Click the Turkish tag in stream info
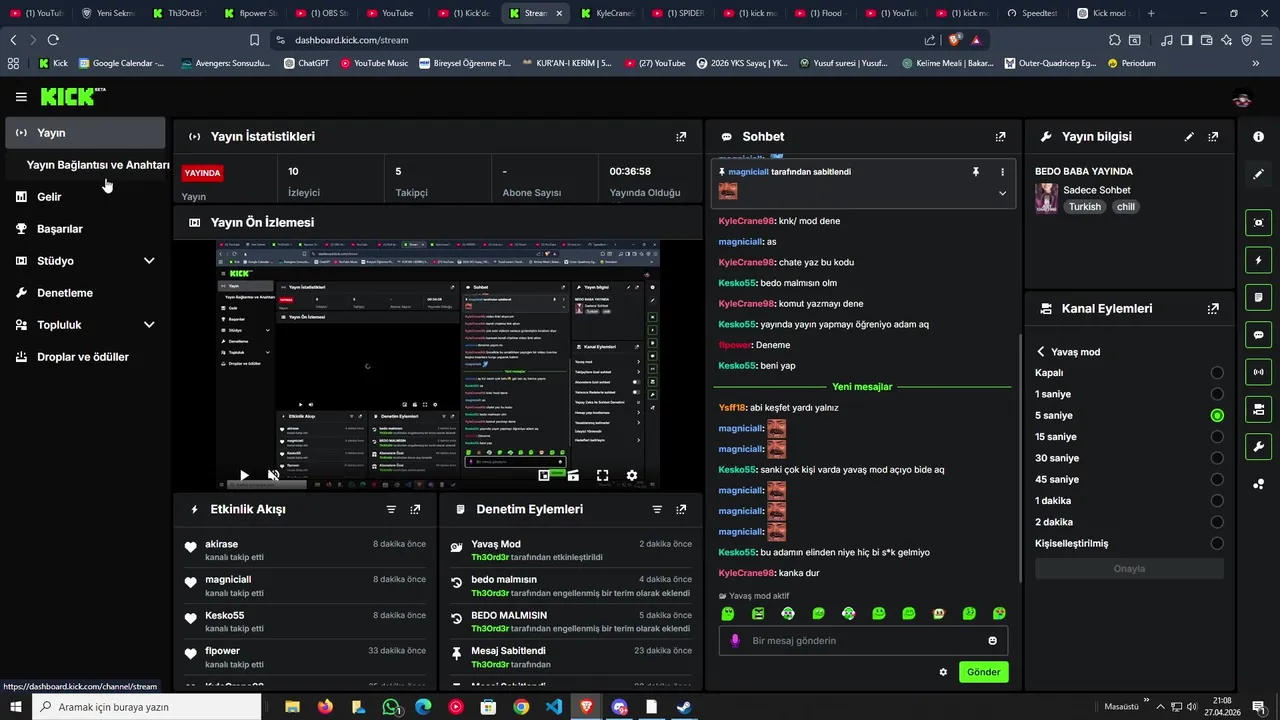The height and width of the screenshot is (720, 1280). [1084, 207]
